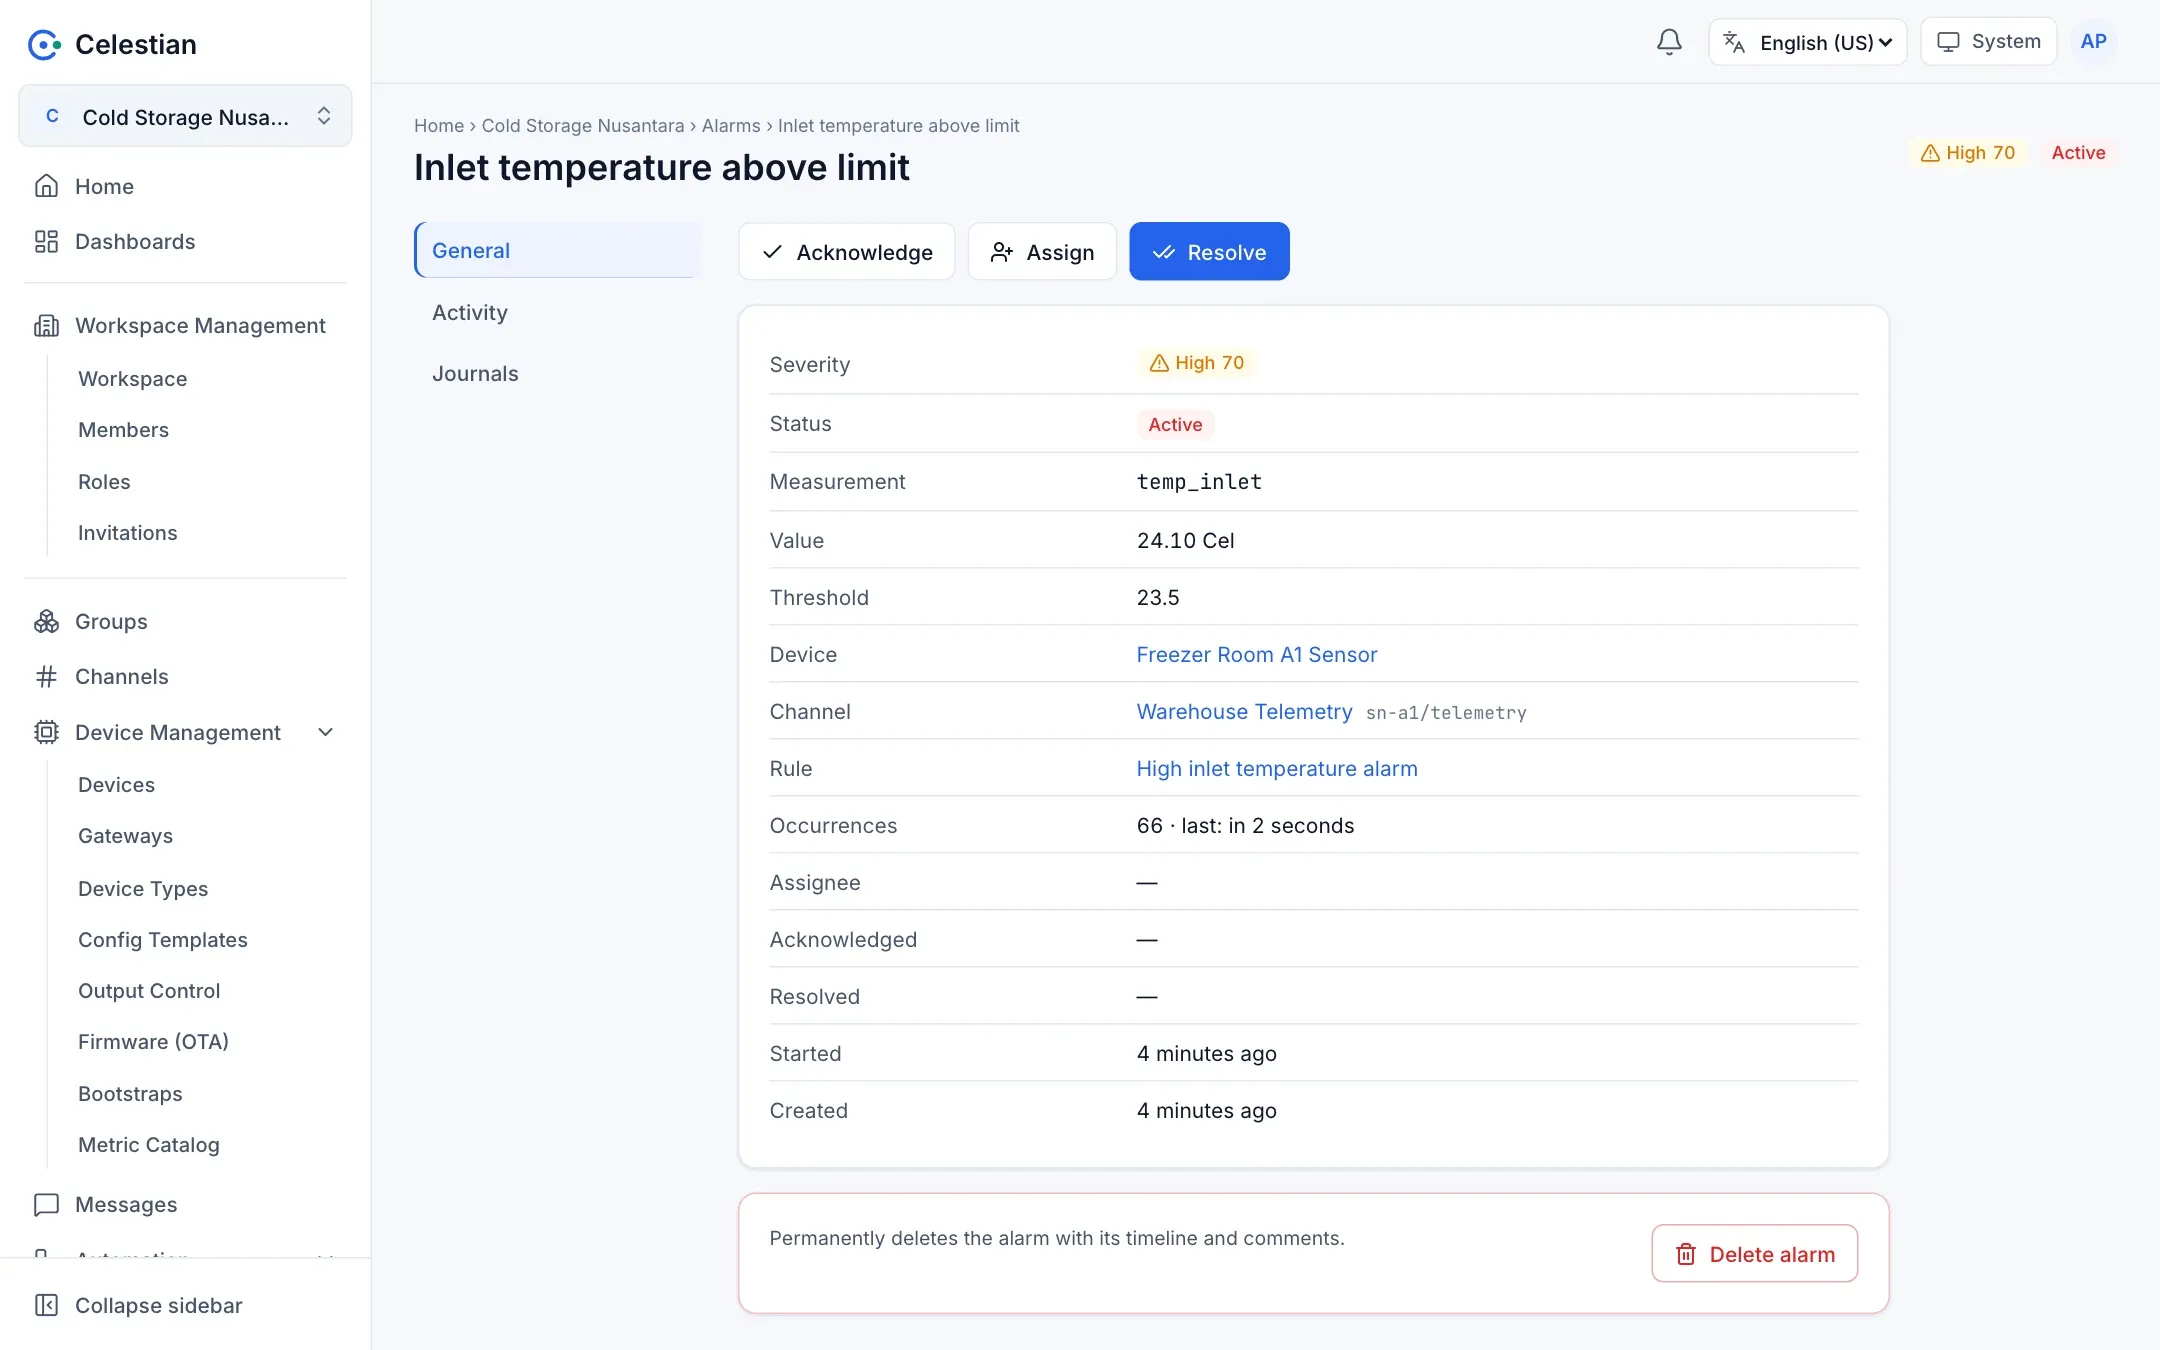Open Firmware (OTA) in the sidebar
Screen dimensions: 2160x1350
[153, 1042]
